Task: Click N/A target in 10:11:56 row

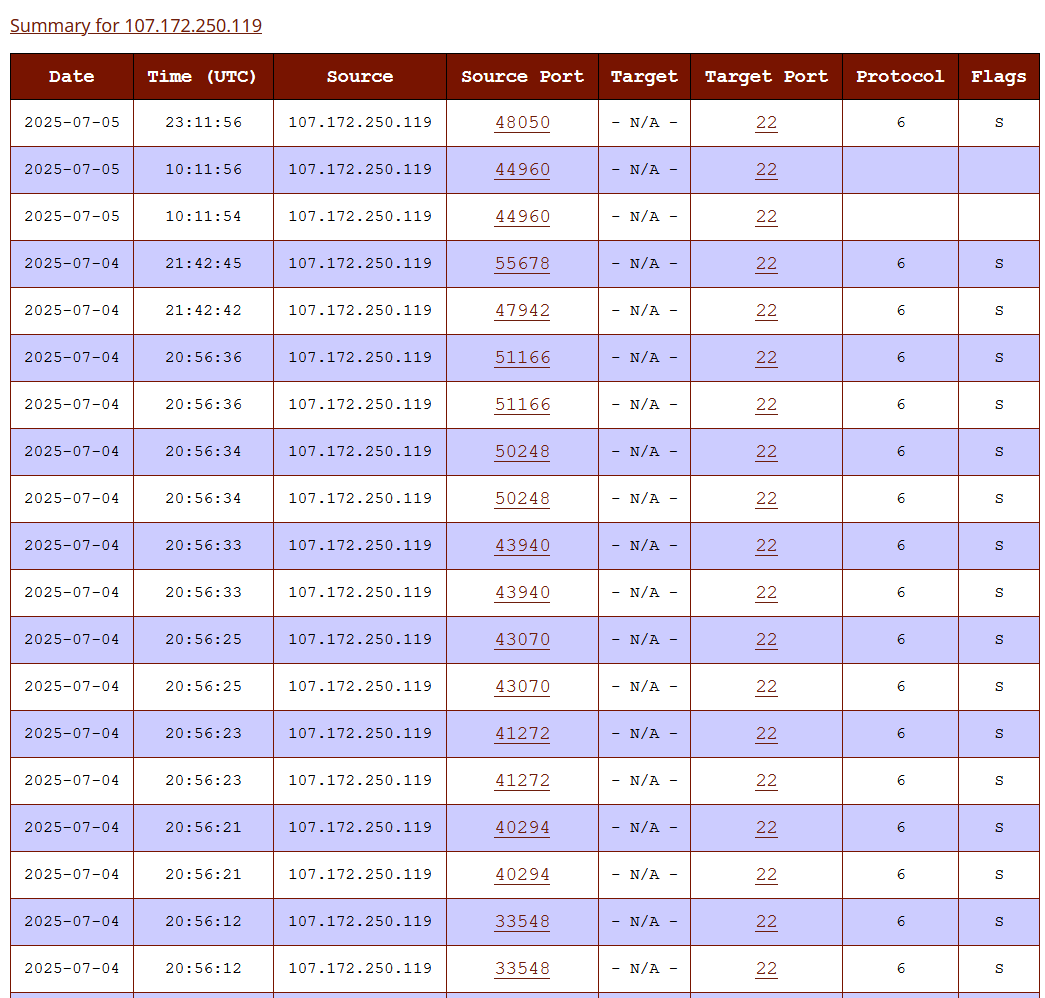Action: click(x=644, y=169)
